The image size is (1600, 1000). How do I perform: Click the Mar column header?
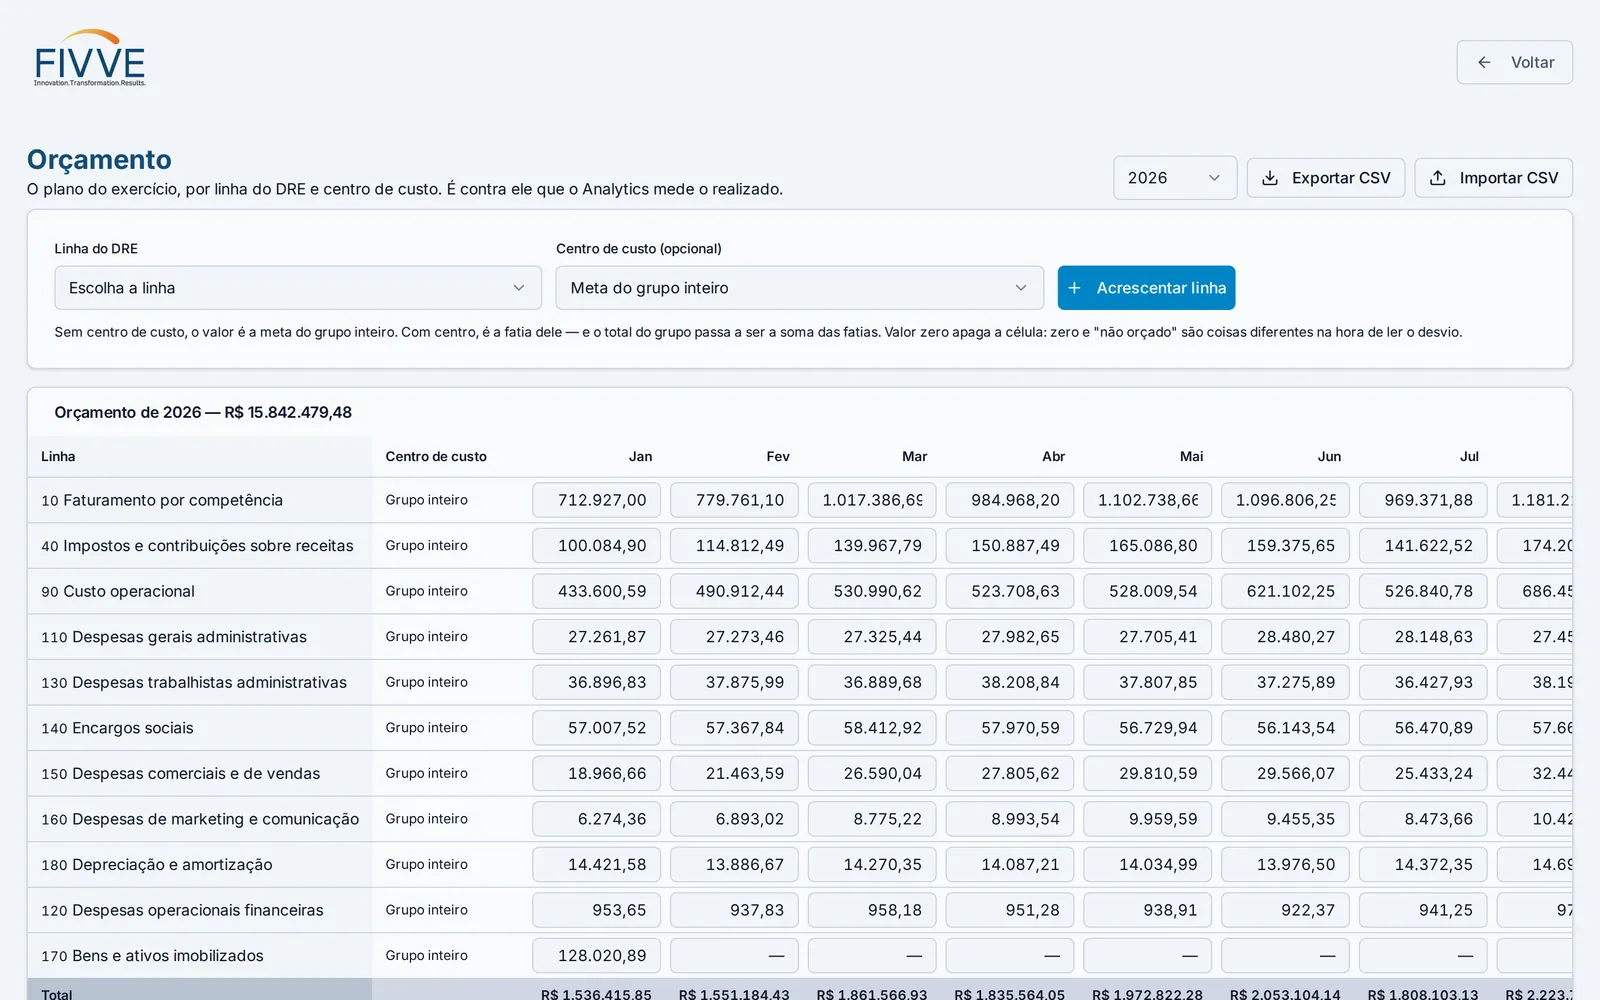coord(914,456)
